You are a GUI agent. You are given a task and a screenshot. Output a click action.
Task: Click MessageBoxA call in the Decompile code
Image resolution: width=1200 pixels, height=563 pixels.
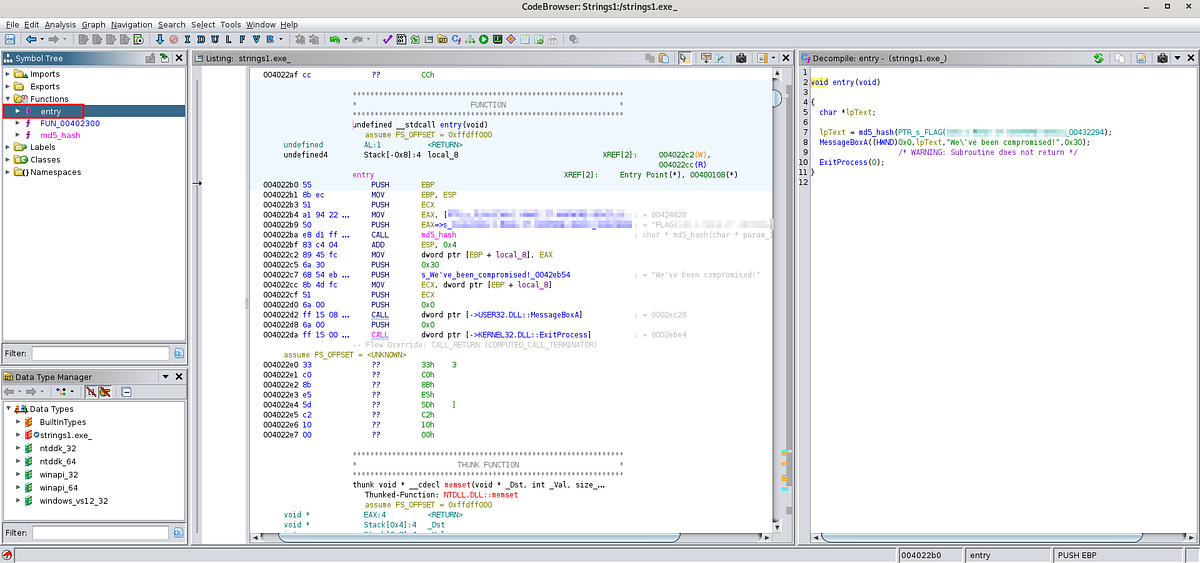tap(846, 142)
